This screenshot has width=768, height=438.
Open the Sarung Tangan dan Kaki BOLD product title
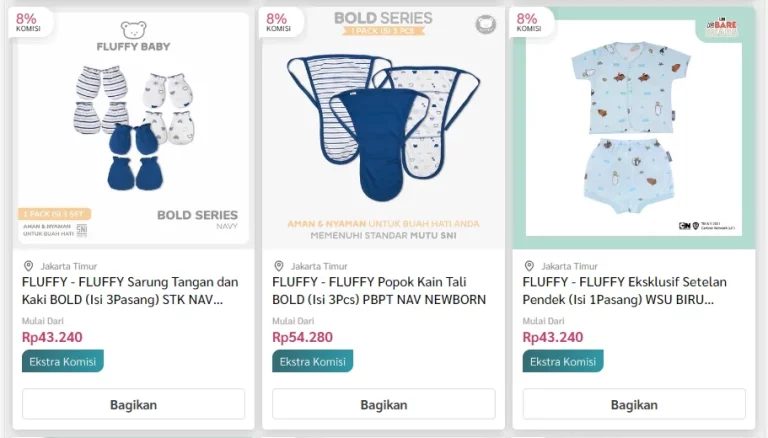pos(131,290)
